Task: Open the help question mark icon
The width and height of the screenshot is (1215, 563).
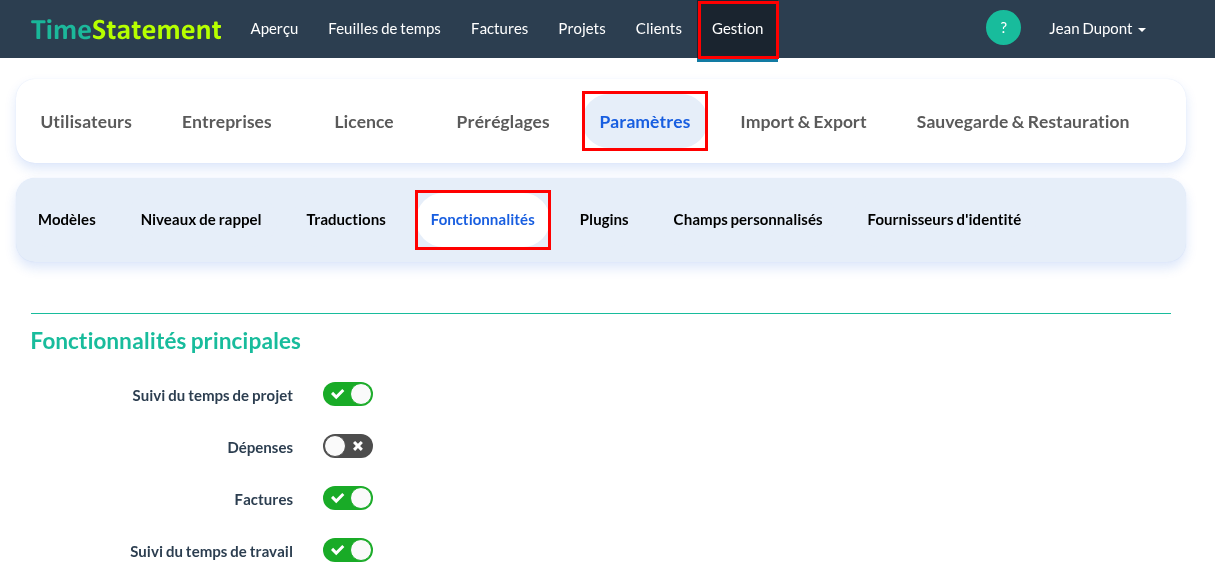Action: [x=1003, y=28]
